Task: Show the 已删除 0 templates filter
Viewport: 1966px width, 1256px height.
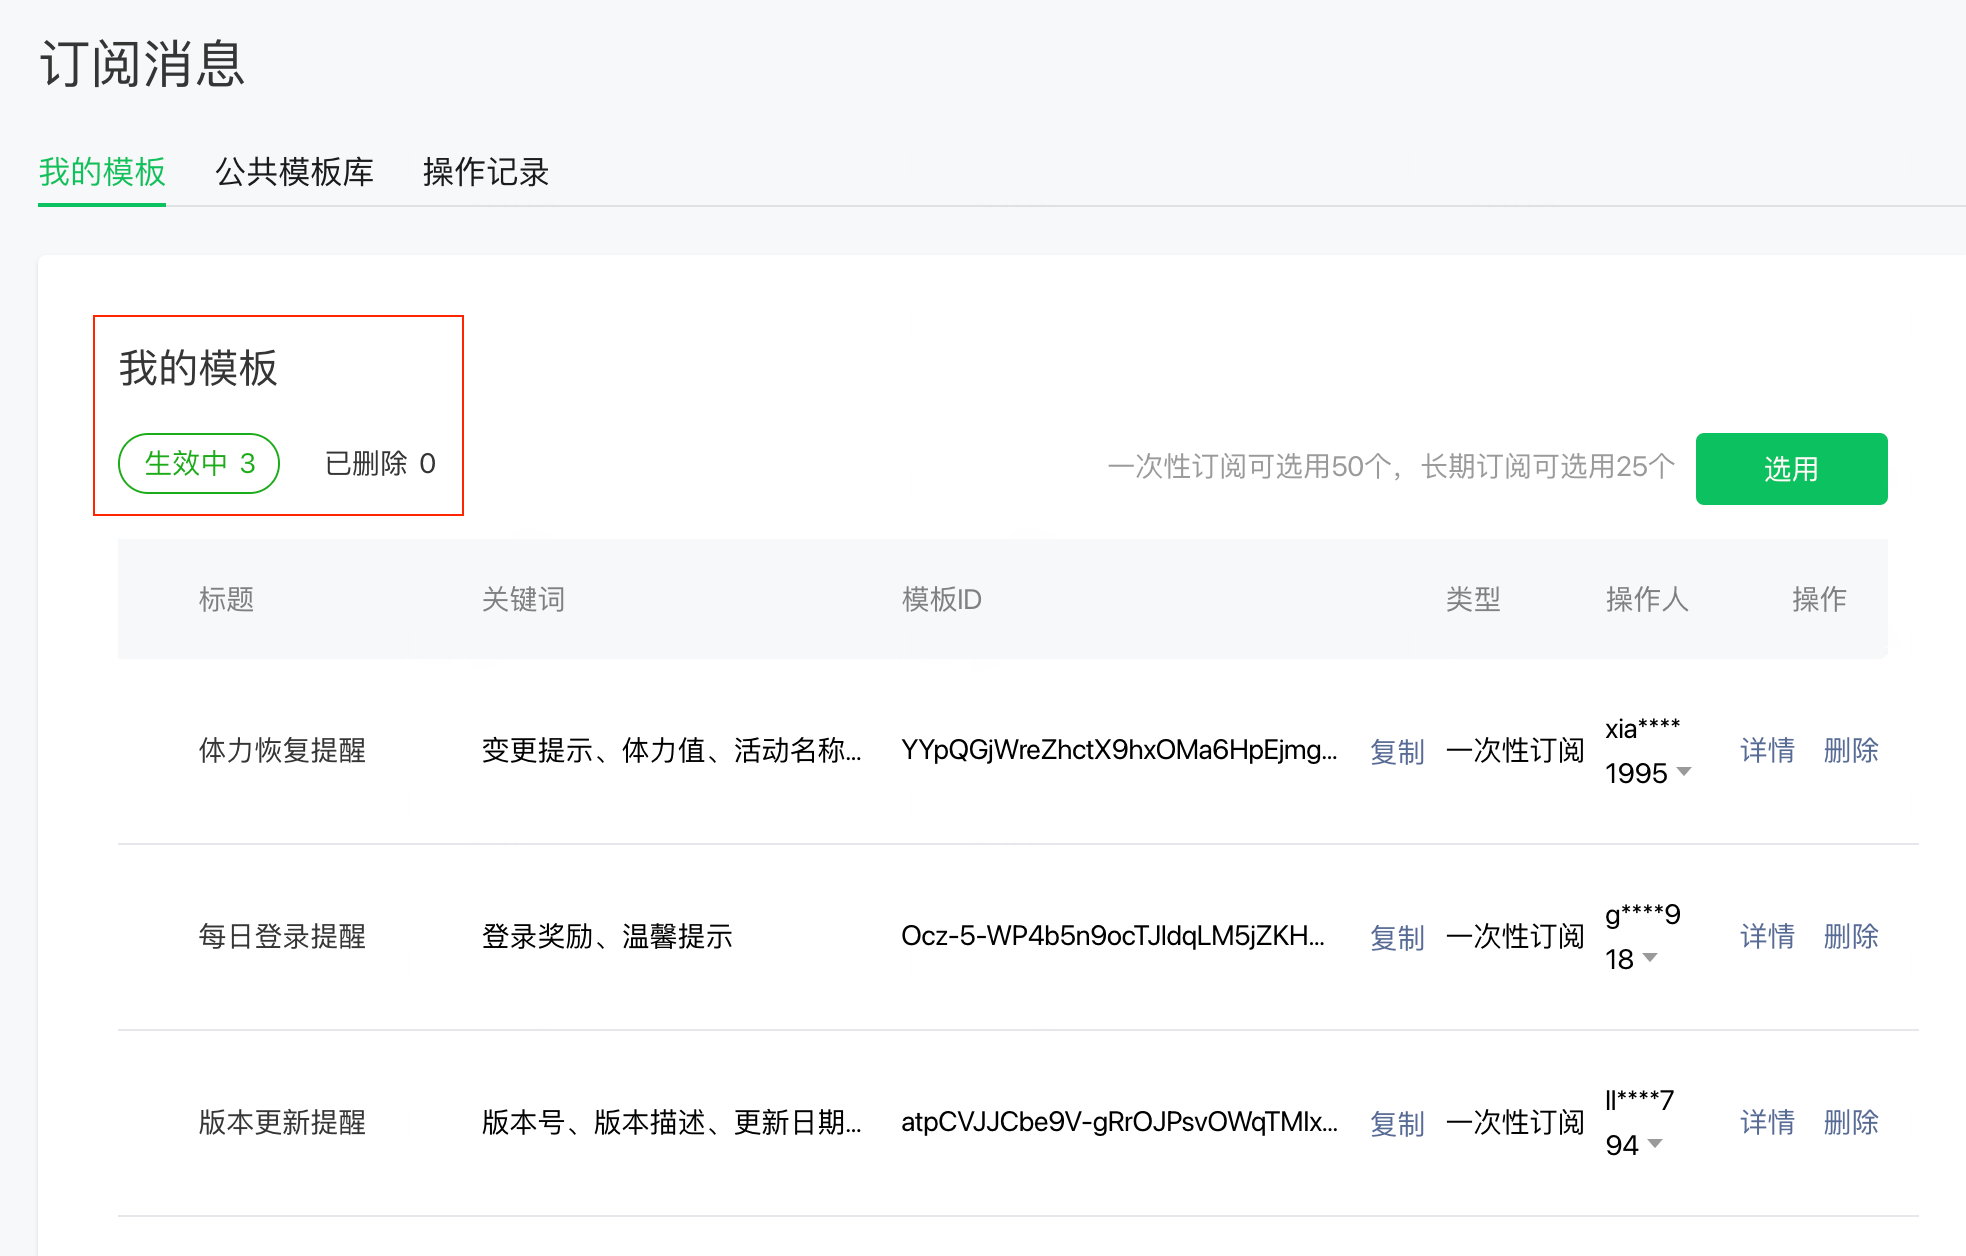Action: (x=380, y=463)
